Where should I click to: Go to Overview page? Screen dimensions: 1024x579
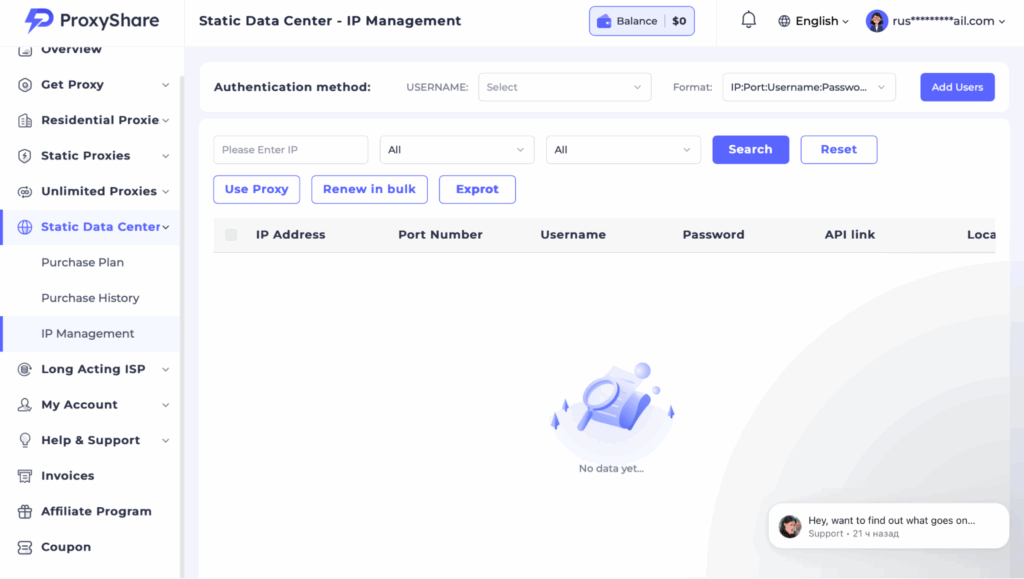point(71,50)
